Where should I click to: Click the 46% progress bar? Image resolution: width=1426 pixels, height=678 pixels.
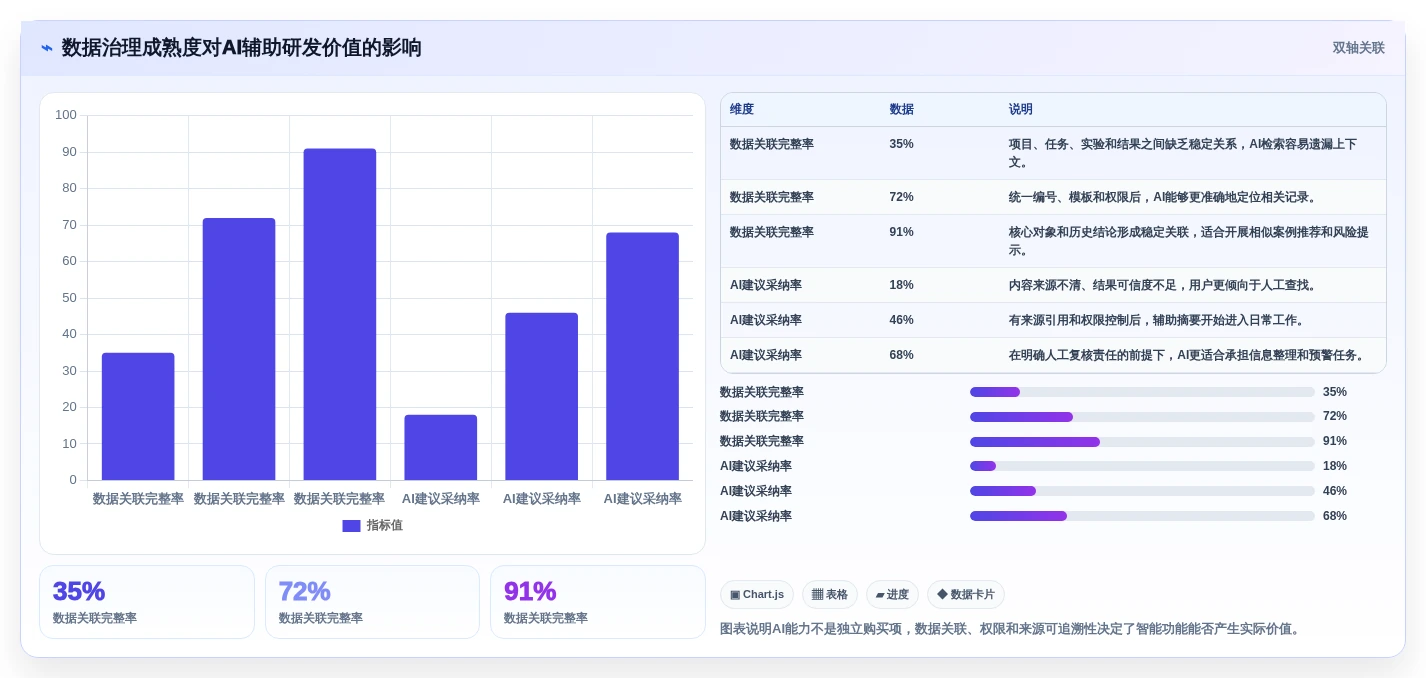[x=1142, y=491]
